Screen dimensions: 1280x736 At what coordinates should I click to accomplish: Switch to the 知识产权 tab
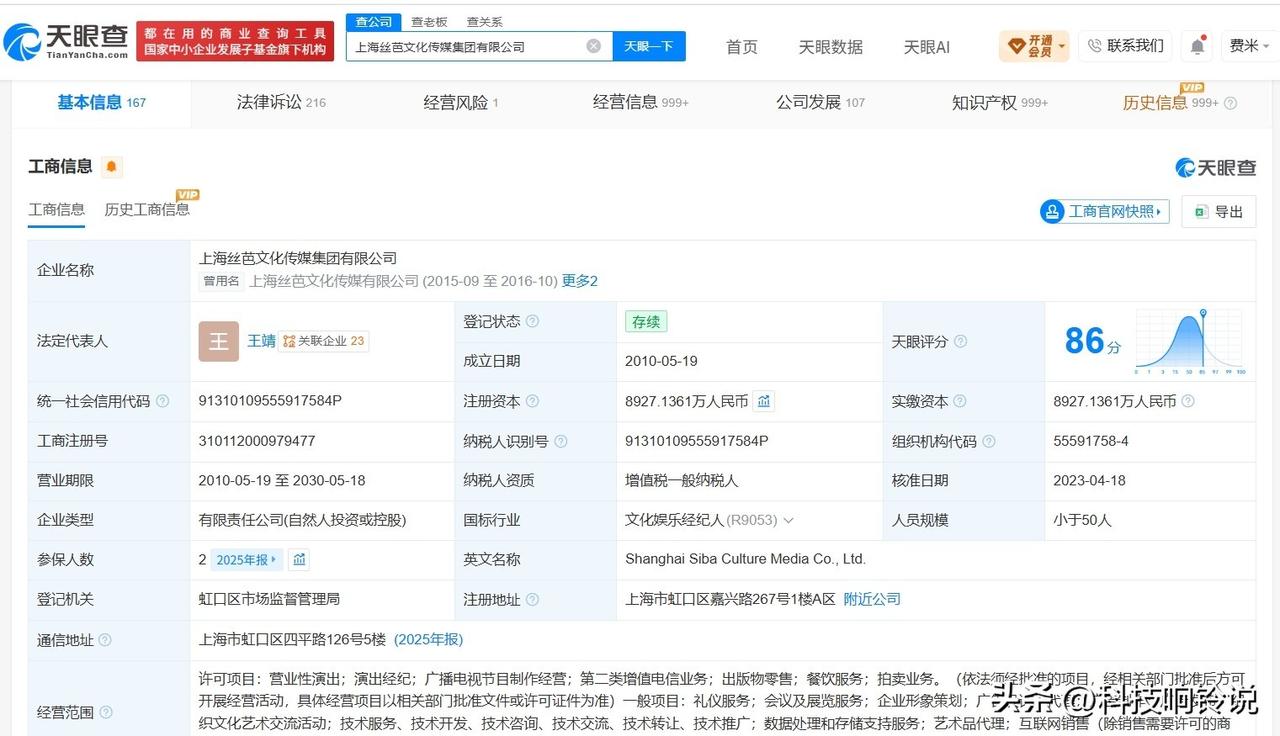(x=1000, y=102)
